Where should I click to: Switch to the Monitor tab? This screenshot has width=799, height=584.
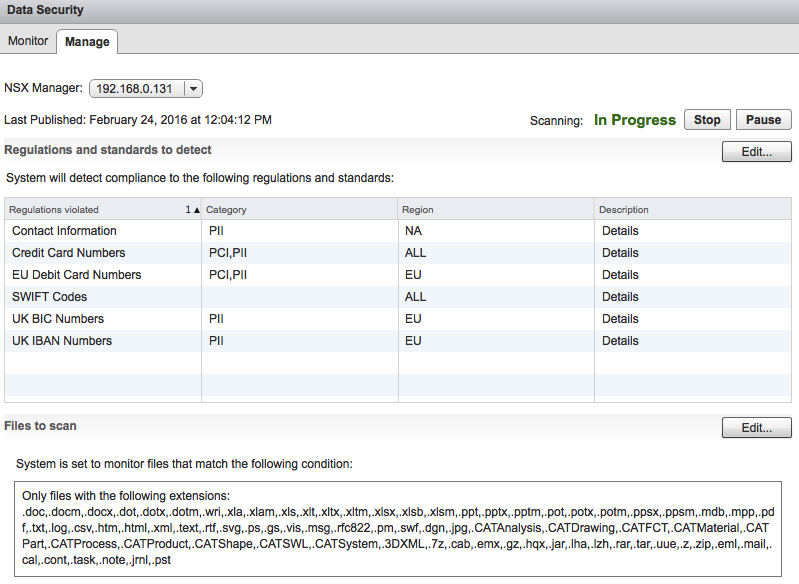tap(28, 41)
